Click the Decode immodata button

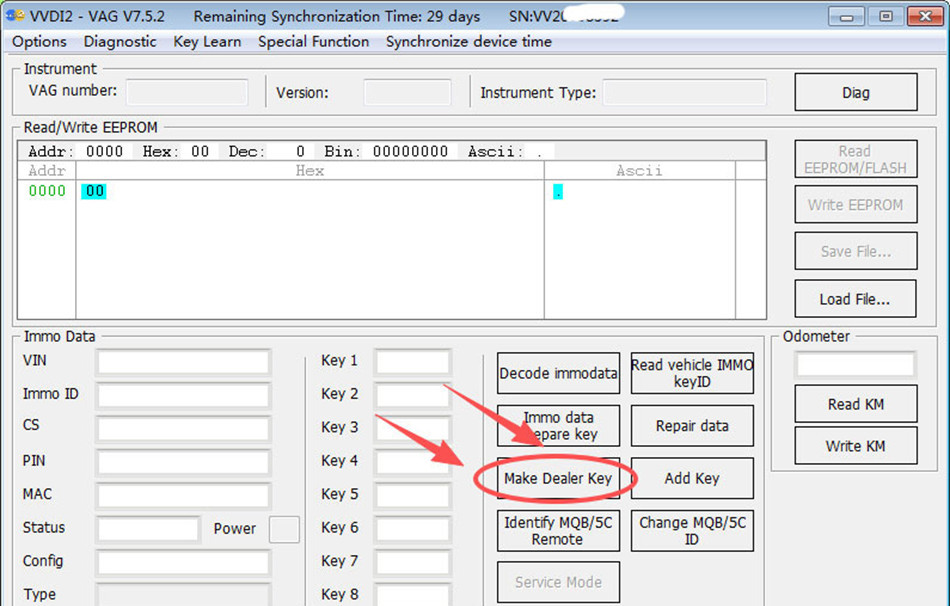(558, 373)
